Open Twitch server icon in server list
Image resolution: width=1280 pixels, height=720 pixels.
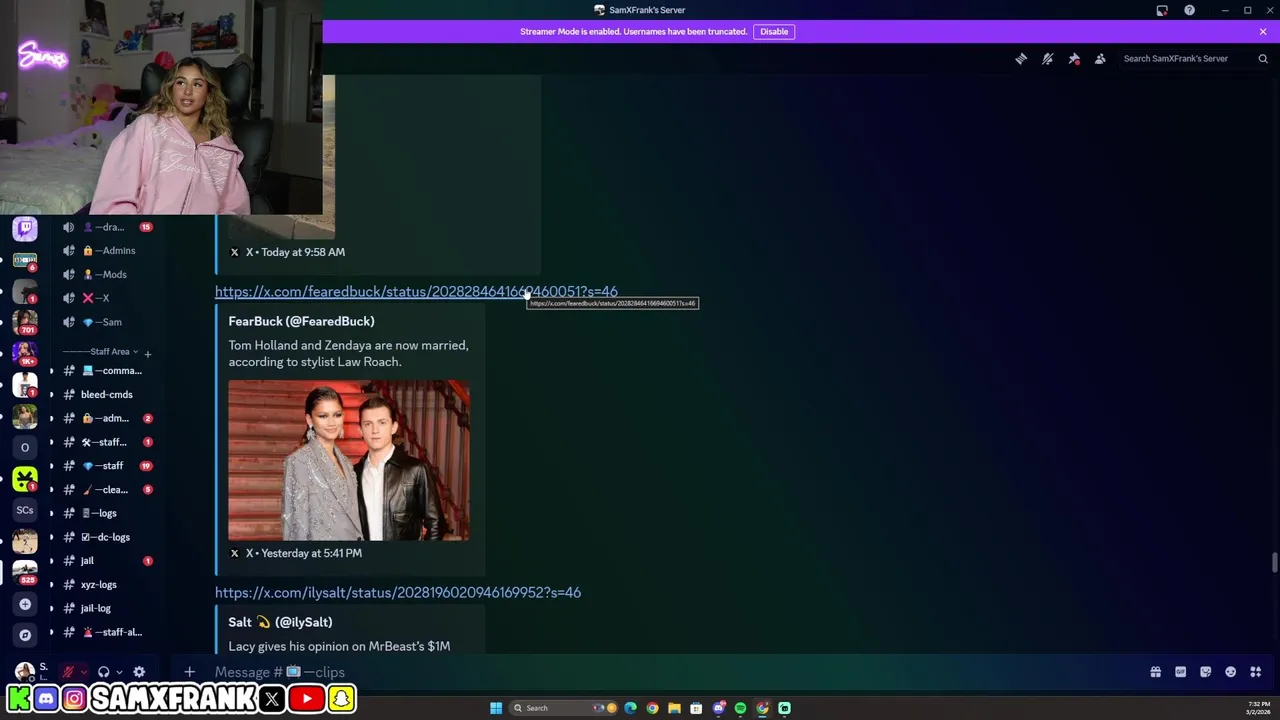click(25, 229)
